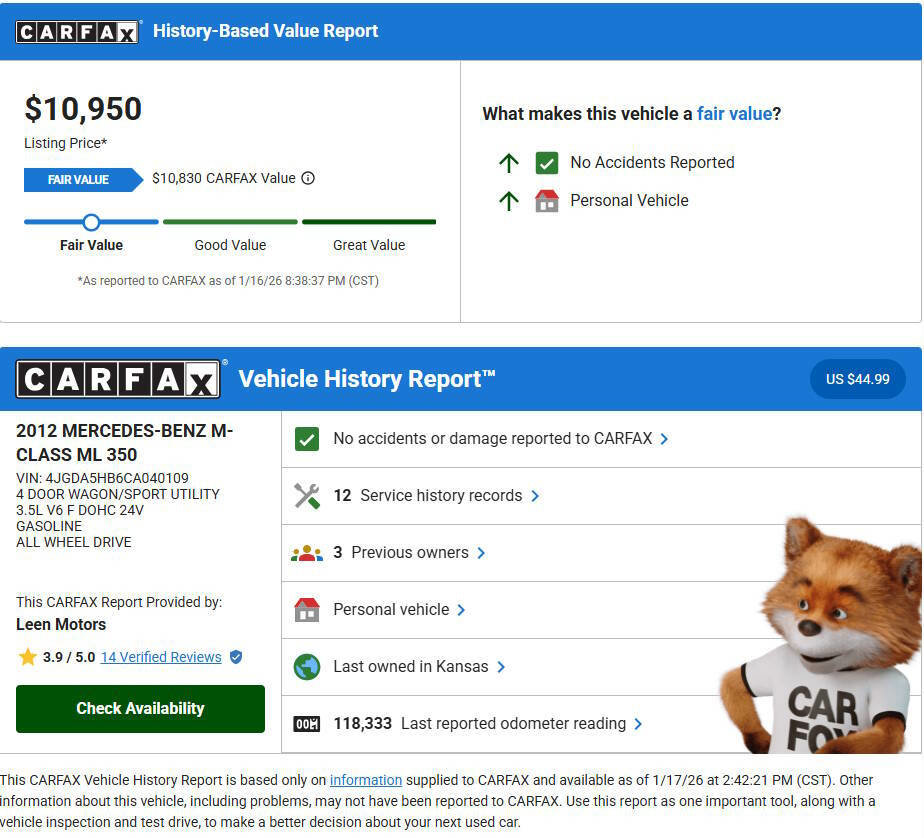The width and height of the screenshot is (924, 838).
Task: Open the Personal vehicle row
Action: [391, 610]
